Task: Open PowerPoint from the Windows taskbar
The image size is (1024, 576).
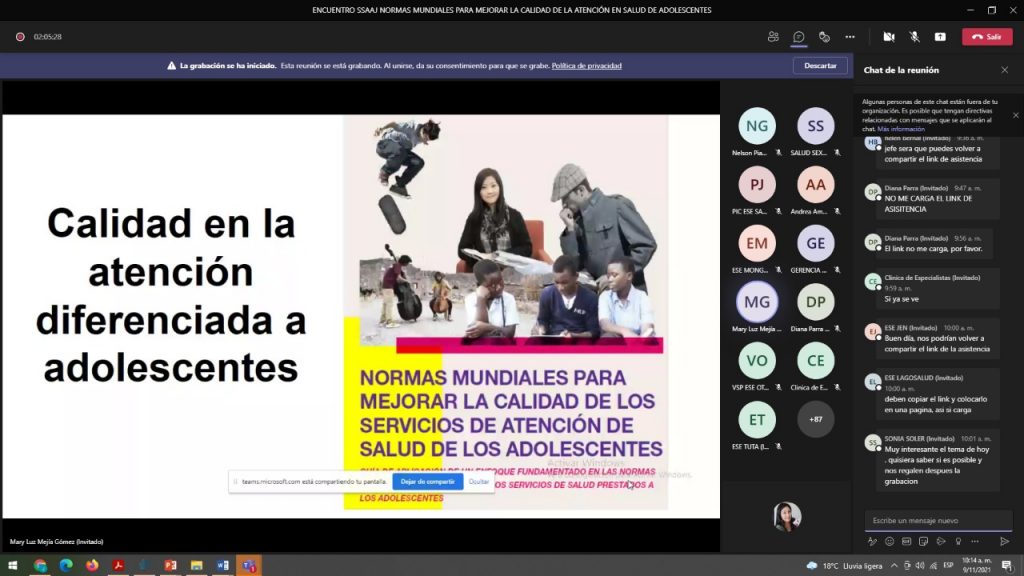Action: click(x=170, y=566)
